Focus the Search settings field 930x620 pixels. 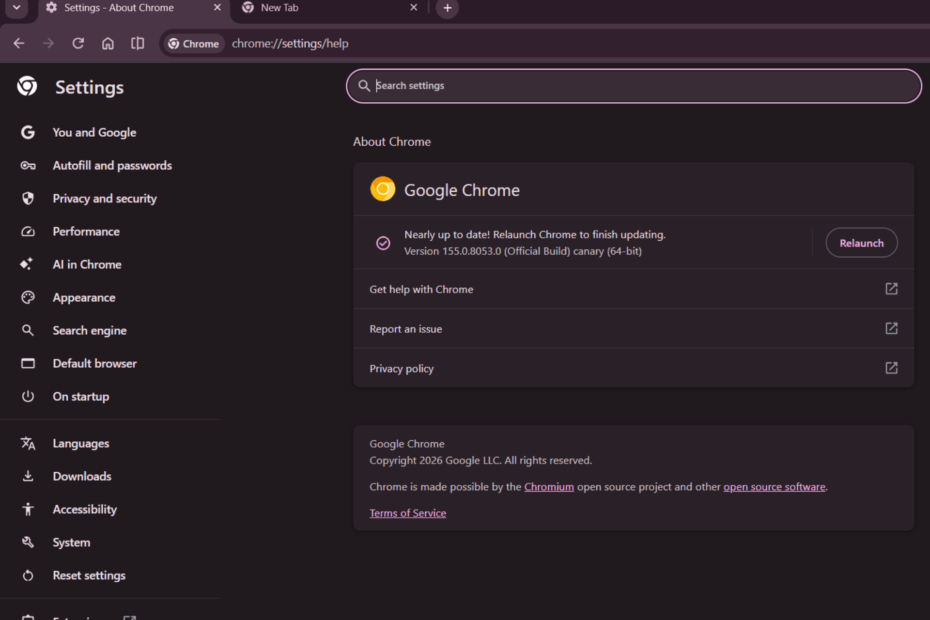click(633, 86)
